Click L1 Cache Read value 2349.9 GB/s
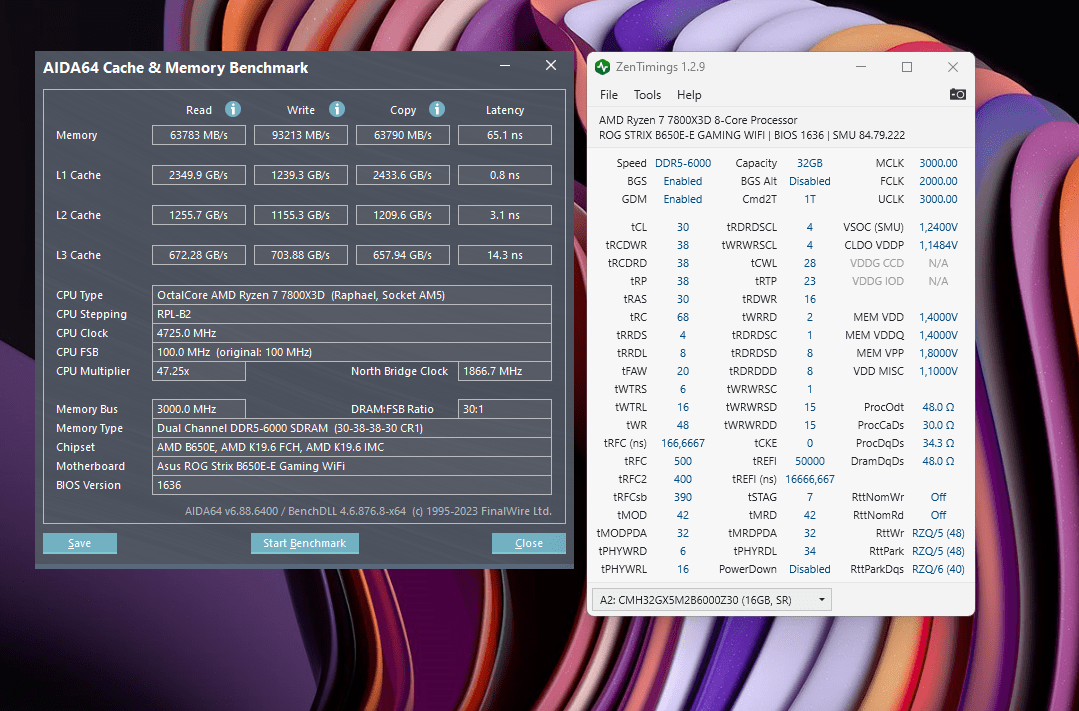 click(x=199, y=175)
